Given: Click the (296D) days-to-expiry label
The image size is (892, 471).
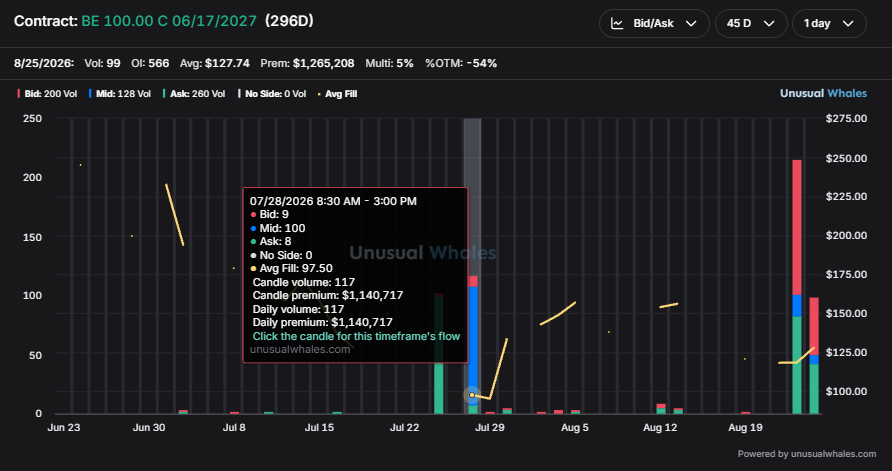Looking at the screenshot, I should 289,21.
